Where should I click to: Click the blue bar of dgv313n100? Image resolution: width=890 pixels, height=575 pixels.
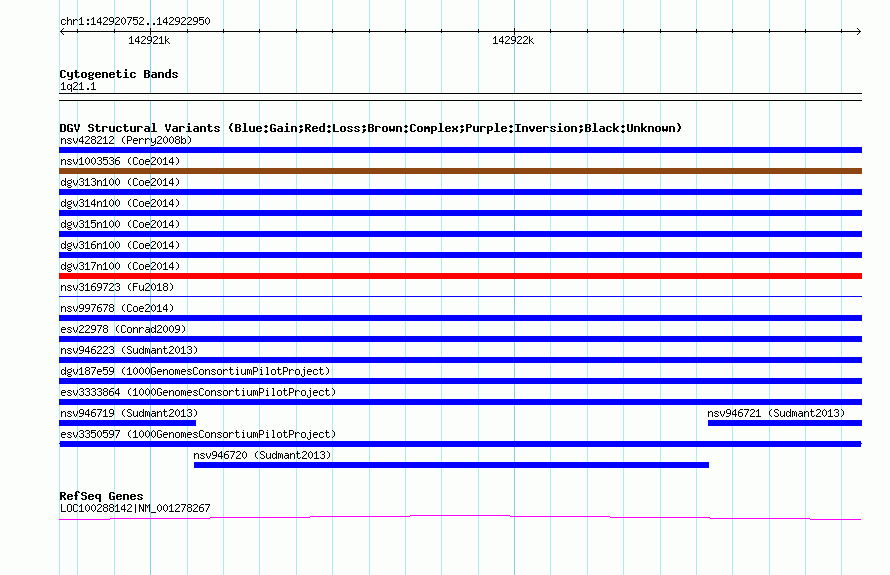[460, 192]
